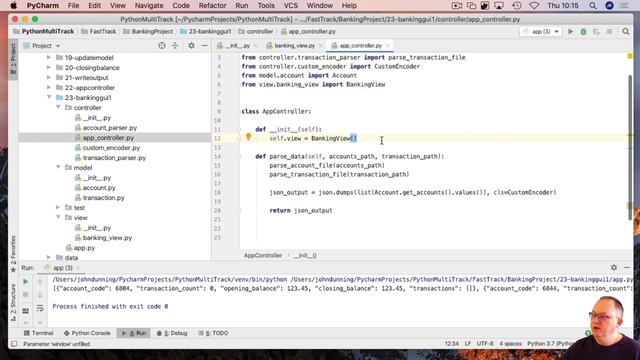Open banking_view.py in project tree

coord(107,238)
